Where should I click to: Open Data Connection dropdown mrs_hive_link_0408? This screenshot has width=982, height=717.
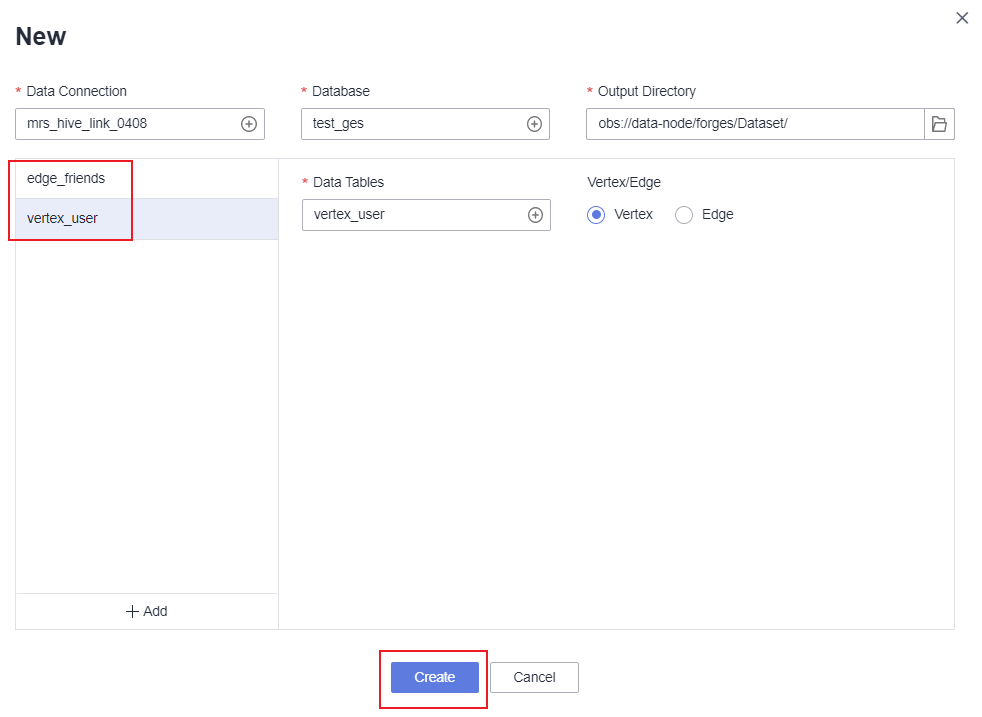(x=125, y=124)
